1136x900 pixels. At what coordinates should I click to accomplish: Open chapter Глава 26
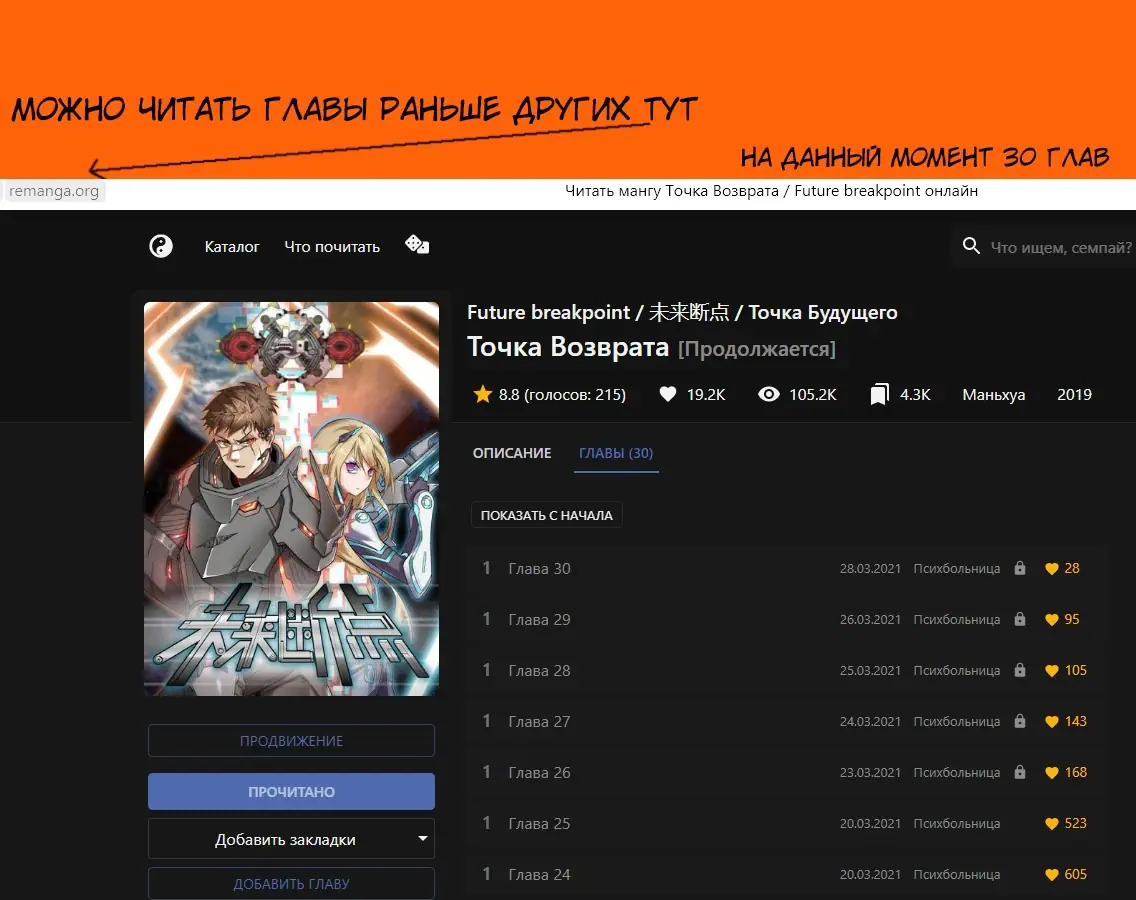539,773
